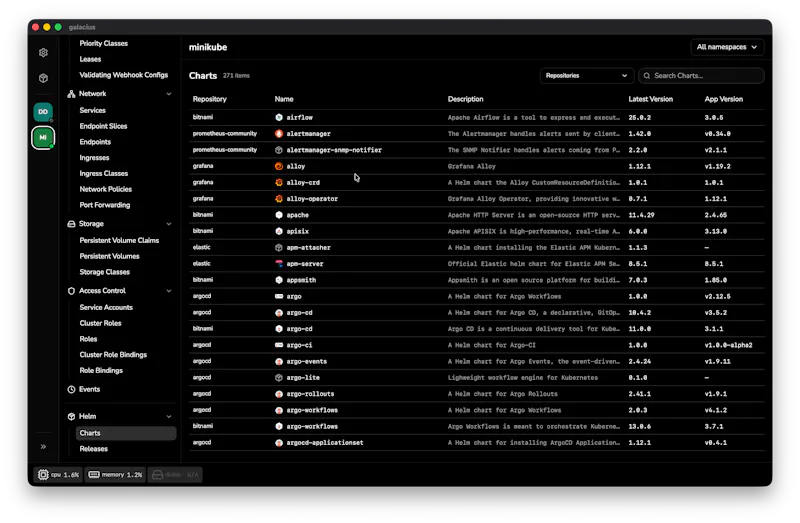Sort by the Repository column header

[210, 99]
